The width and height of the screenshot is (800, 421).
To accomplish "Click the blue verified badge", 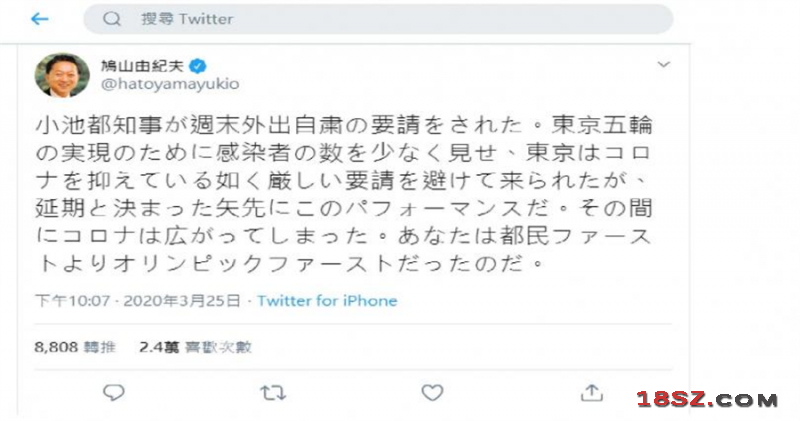I will coord(201,66).
